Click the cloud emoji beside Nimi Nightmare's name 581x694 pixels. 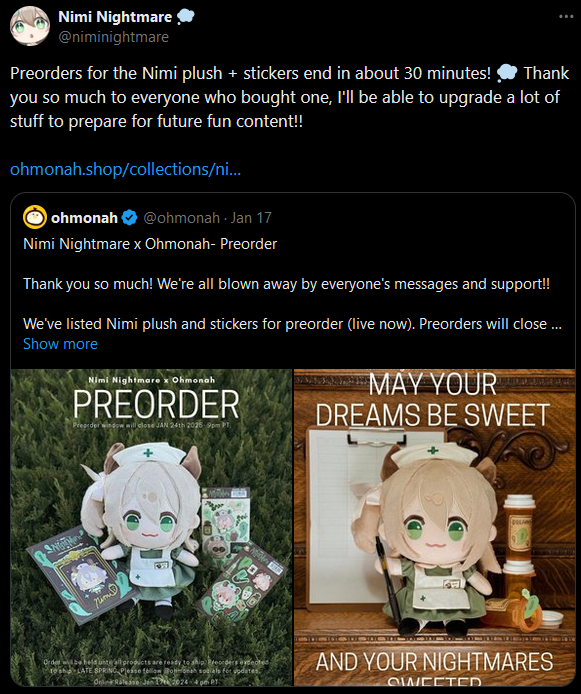[185, 17]
